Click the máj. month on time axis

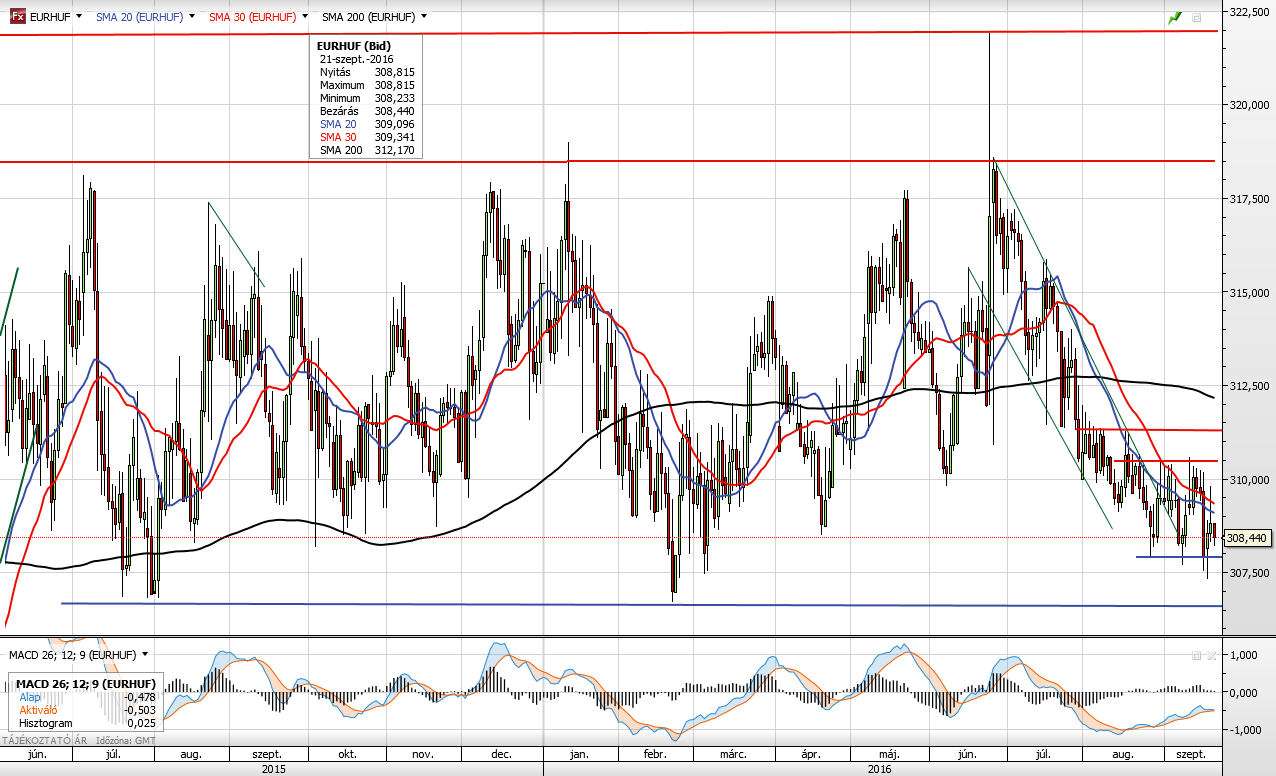[890, 754]
